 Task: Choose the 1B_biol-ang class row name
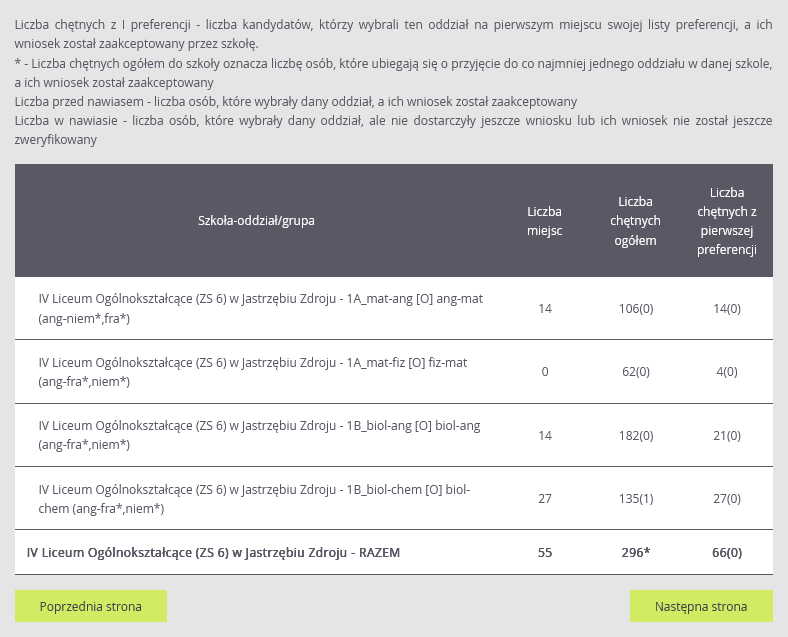pos(259,435)
